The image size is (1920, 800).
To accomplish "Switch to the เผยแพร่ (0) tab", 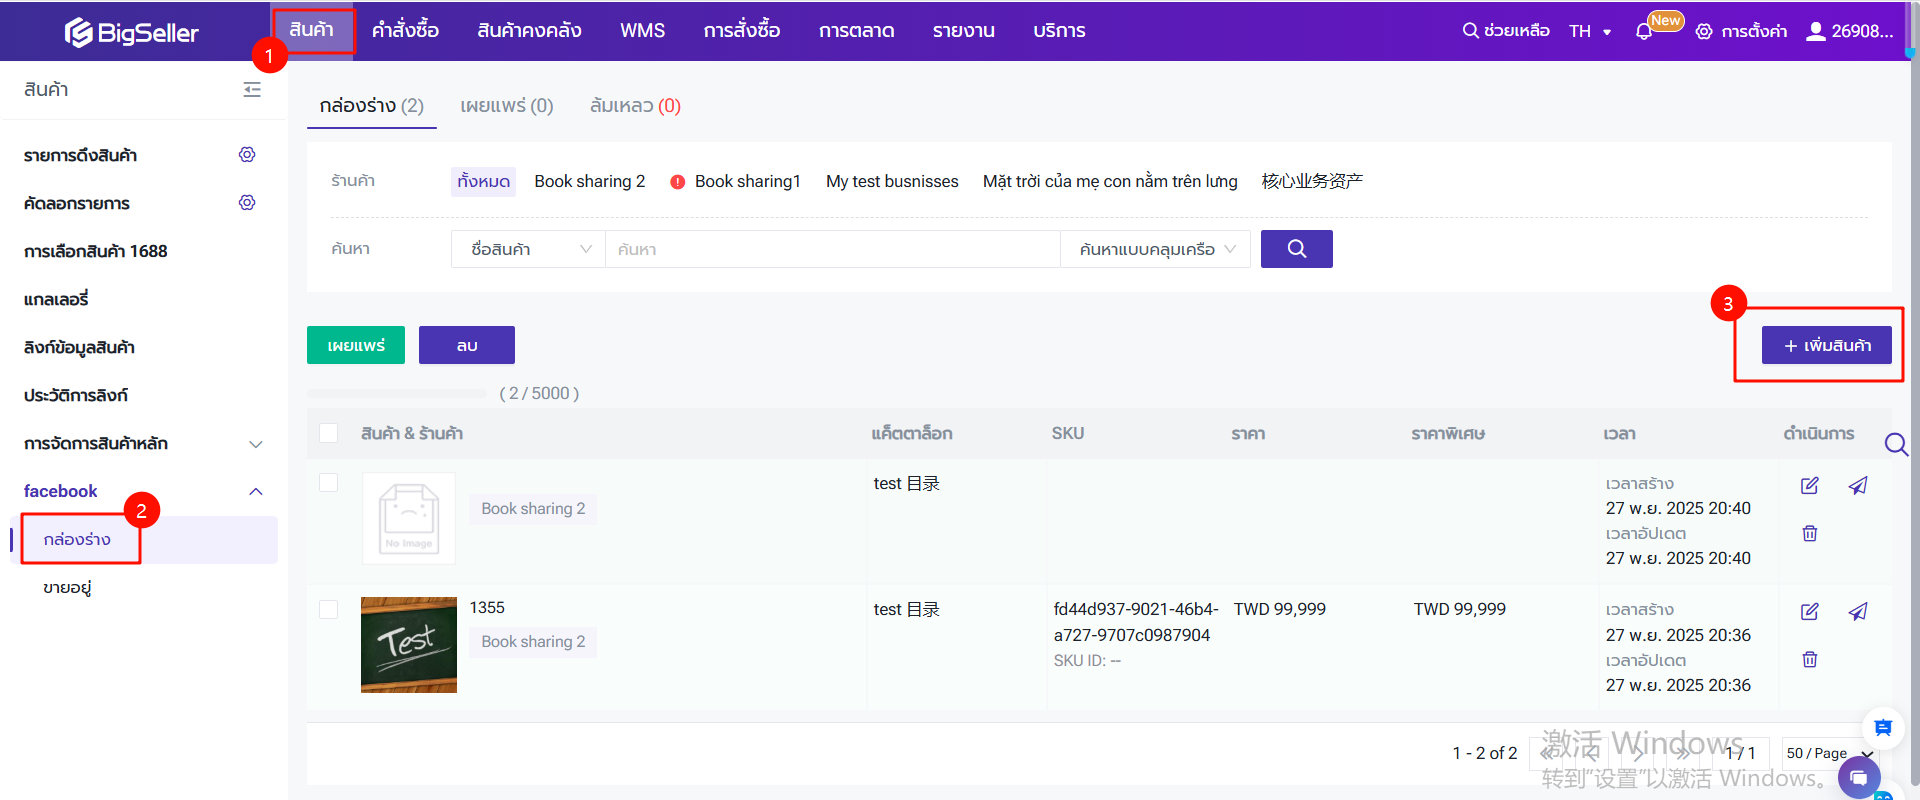I will pyautogui.click(x=506, y=106).
